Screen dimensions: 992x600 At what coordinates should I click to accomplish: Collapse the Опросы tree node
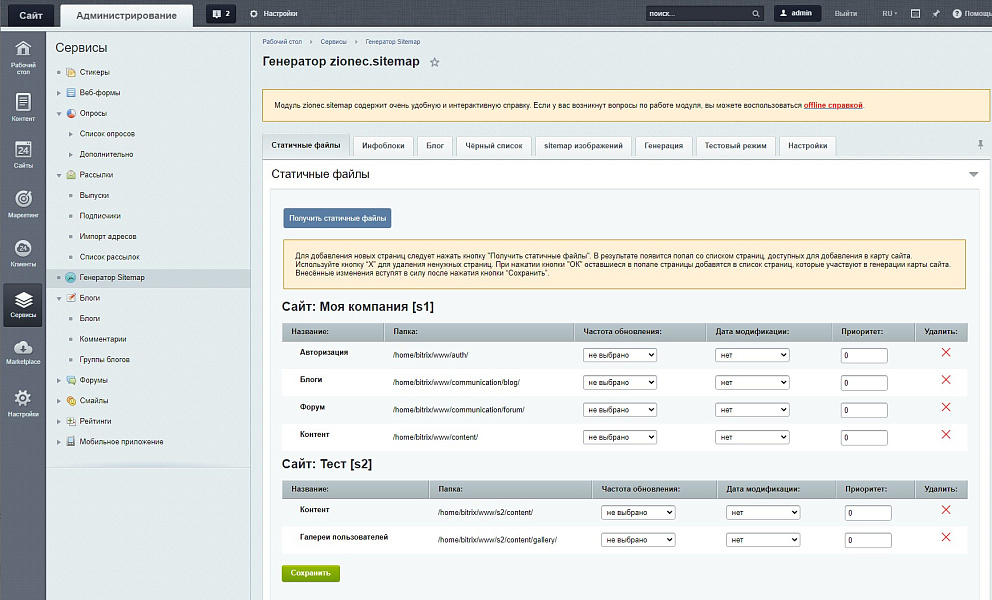point(59,113)
